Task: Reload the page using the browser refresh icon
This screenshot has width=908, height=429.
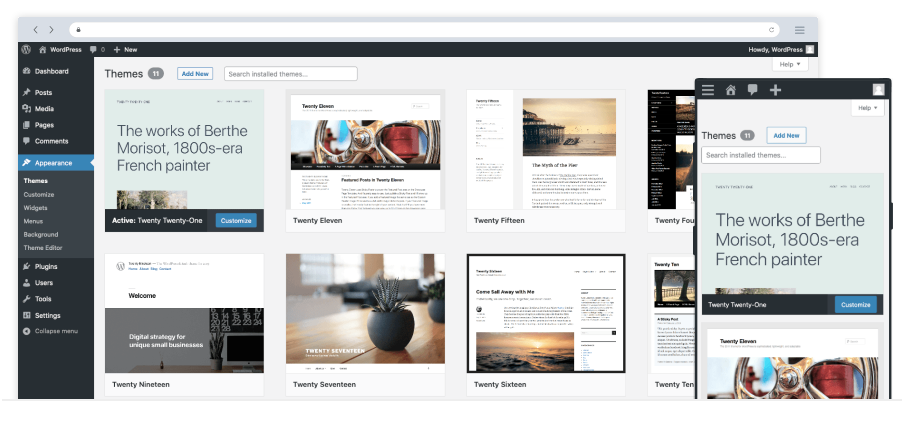Action: (771, 30)
